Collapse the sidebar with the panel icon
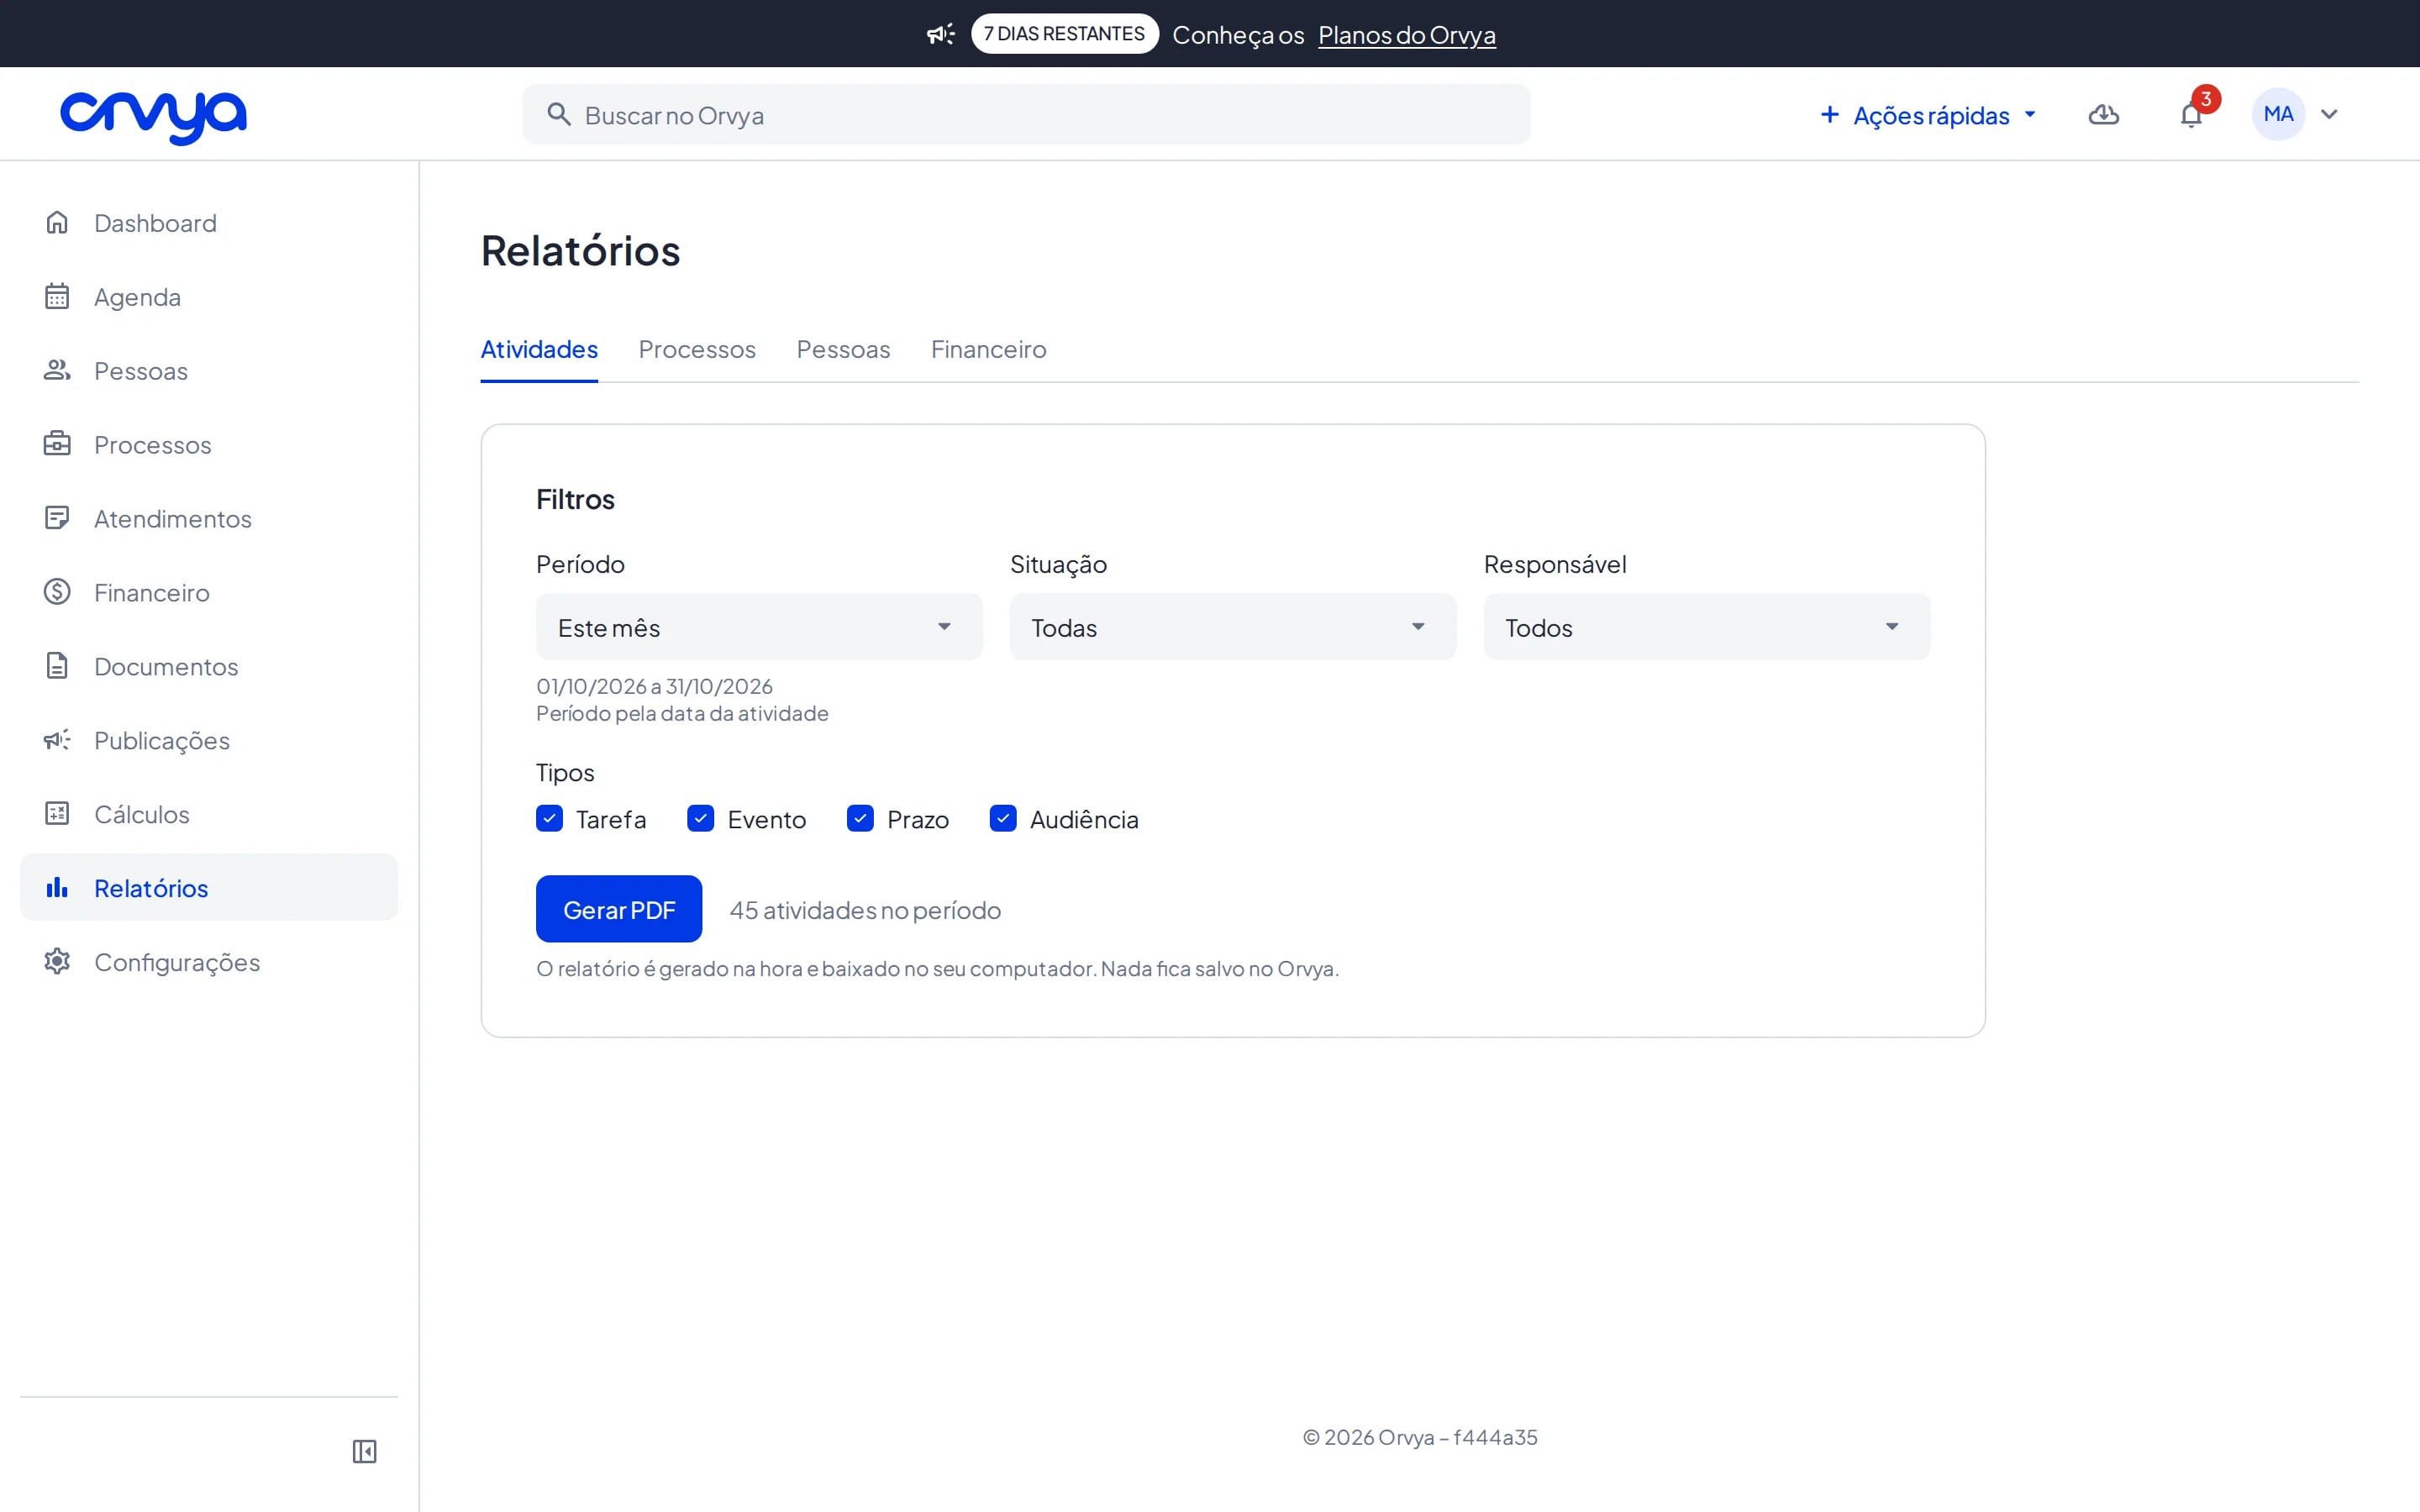2420x1512 pixels. (365, 1451)
